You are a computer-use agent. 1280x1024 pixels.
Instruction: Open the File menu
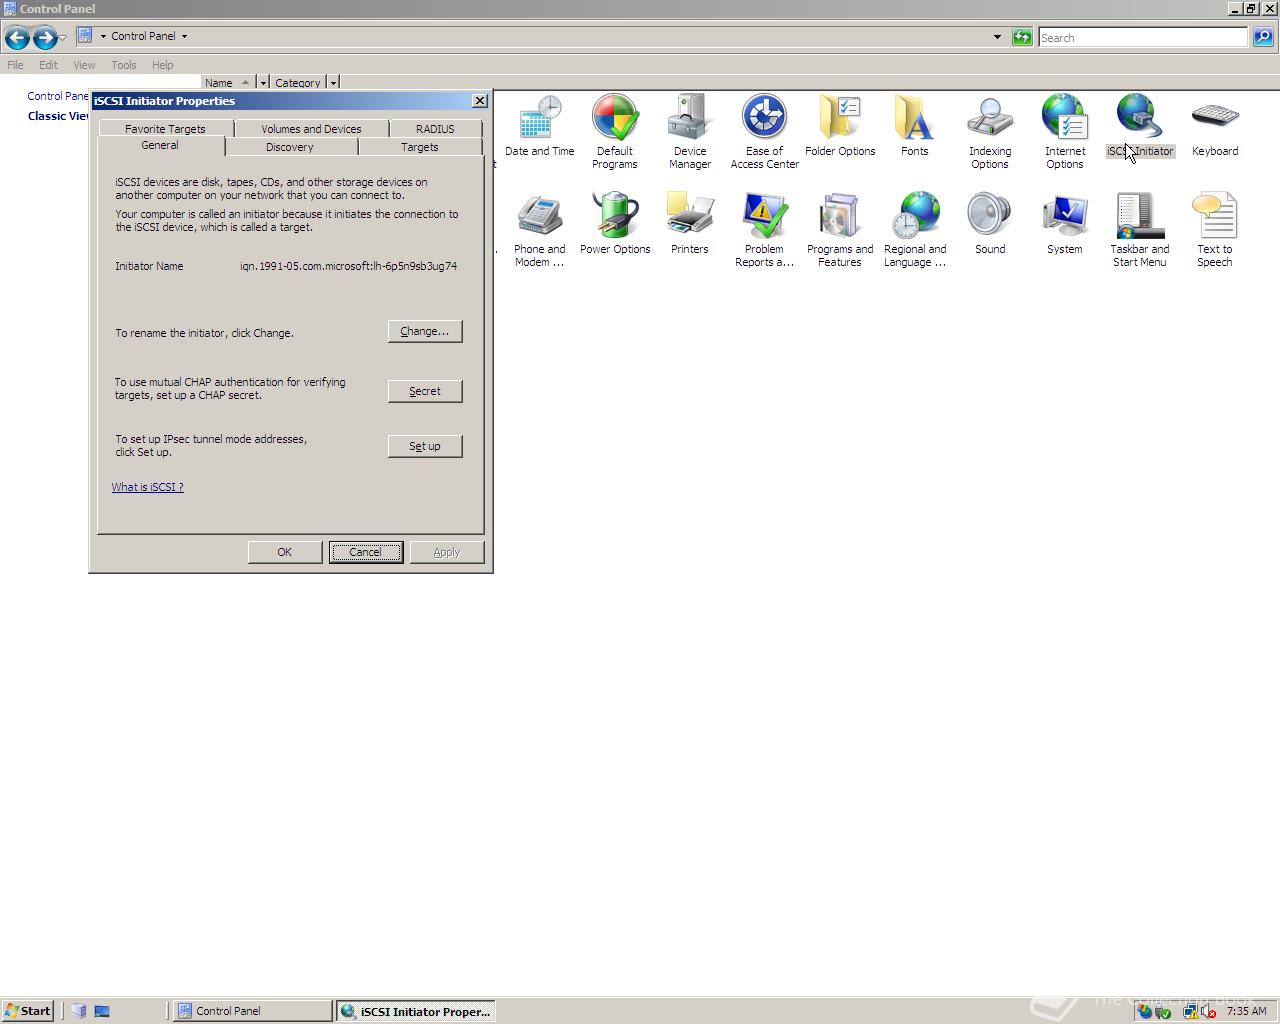[x=15, y=65]
